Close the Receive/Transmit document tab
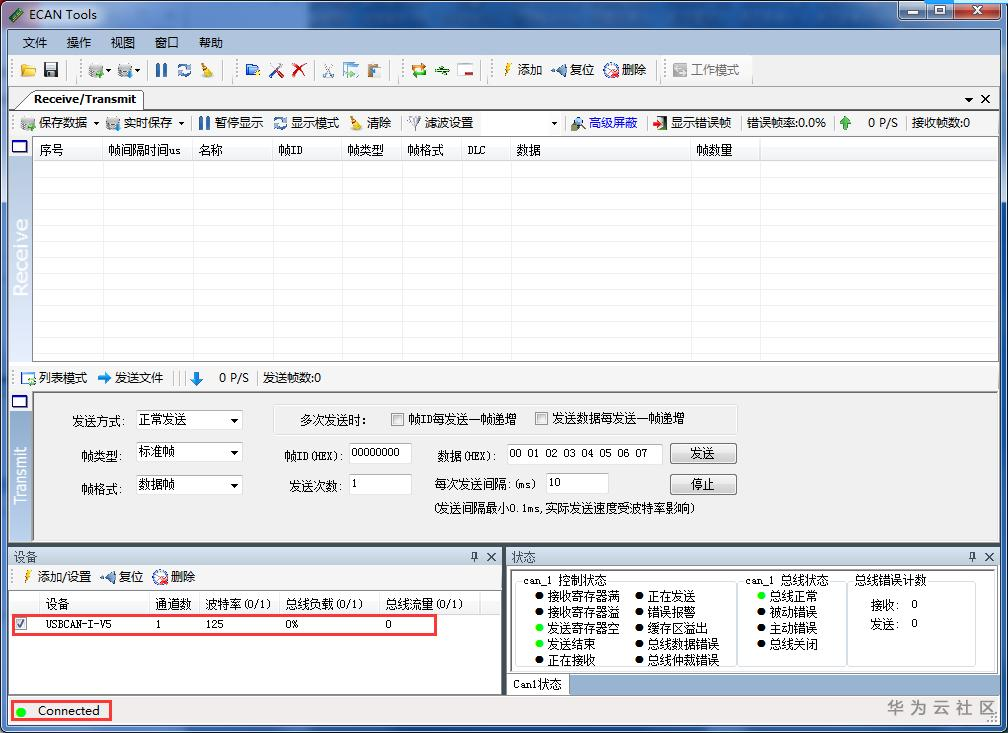 (986, 99)
